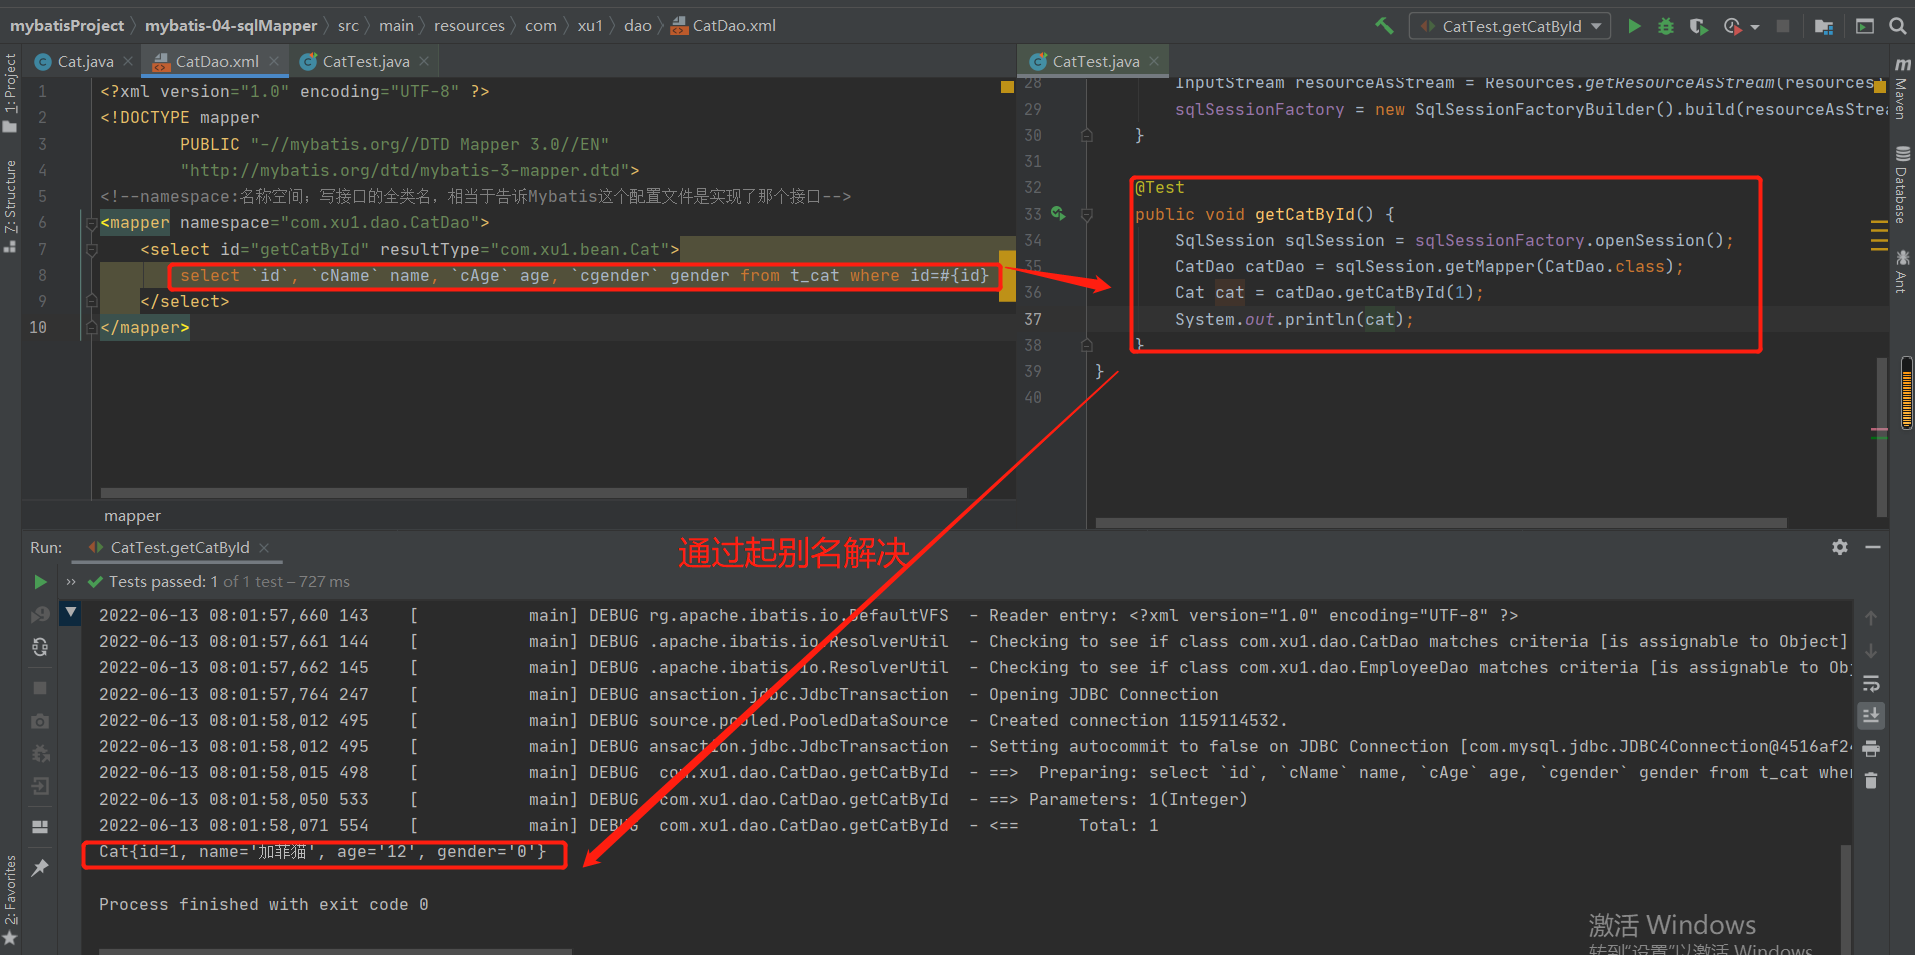The width and height of the screenshot is (1915, 955).
Task: Toggle the Project tool window
Action: (10, 93)
